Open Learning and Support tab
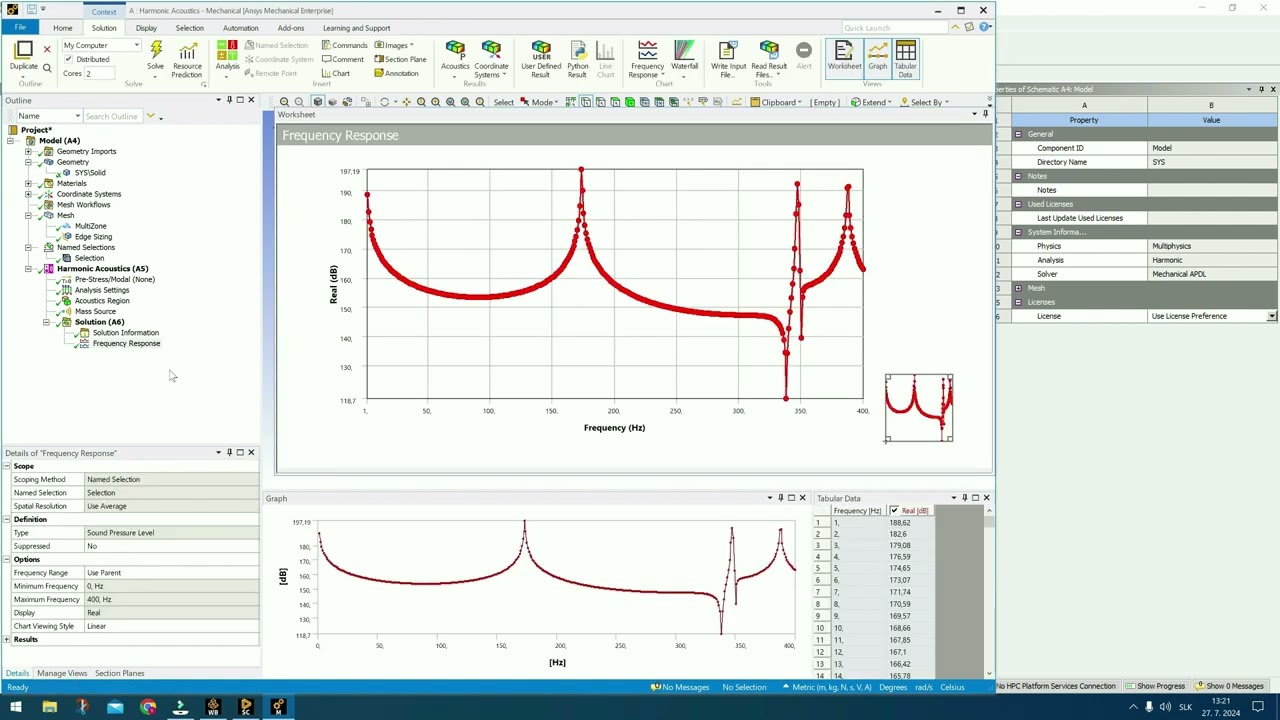Image resolution: width=1280 pixels, height=720 pixels. (x=356, y=28)
